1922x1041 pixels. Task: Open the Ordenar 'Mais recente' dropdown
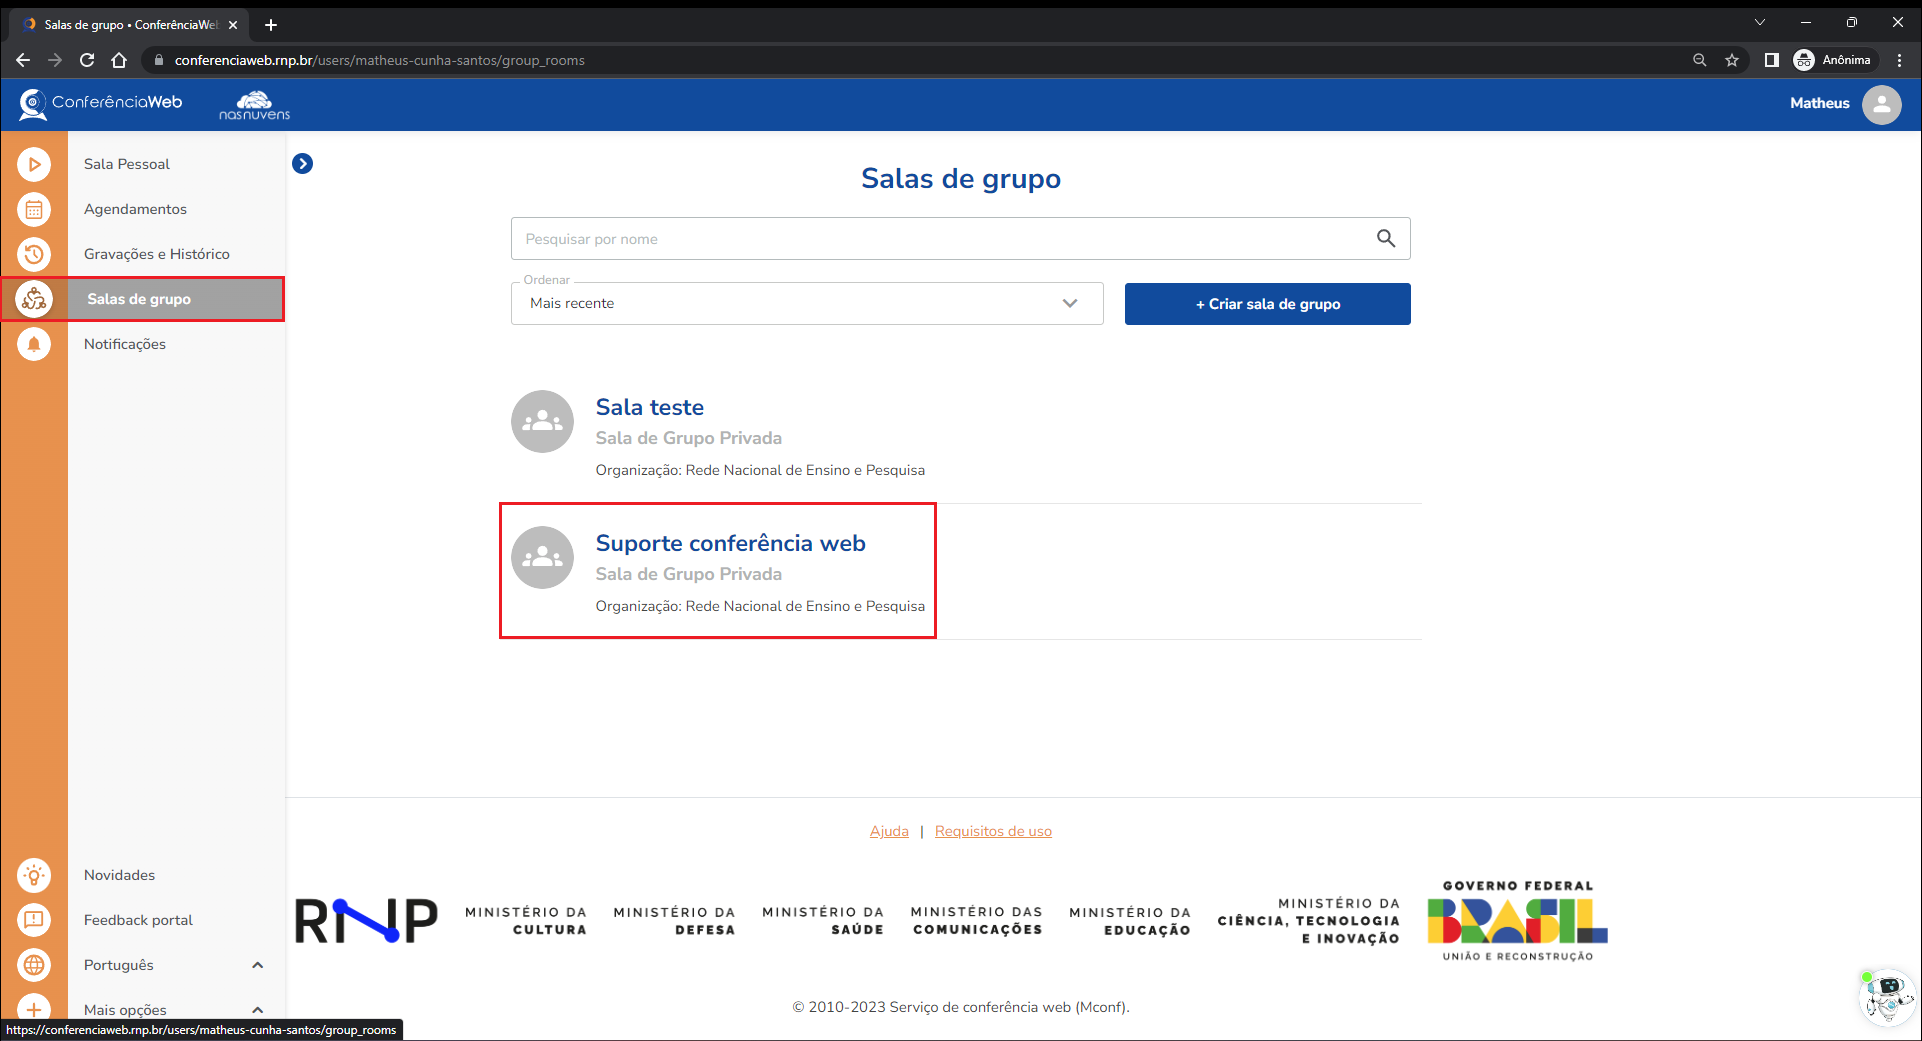[806, 304]
